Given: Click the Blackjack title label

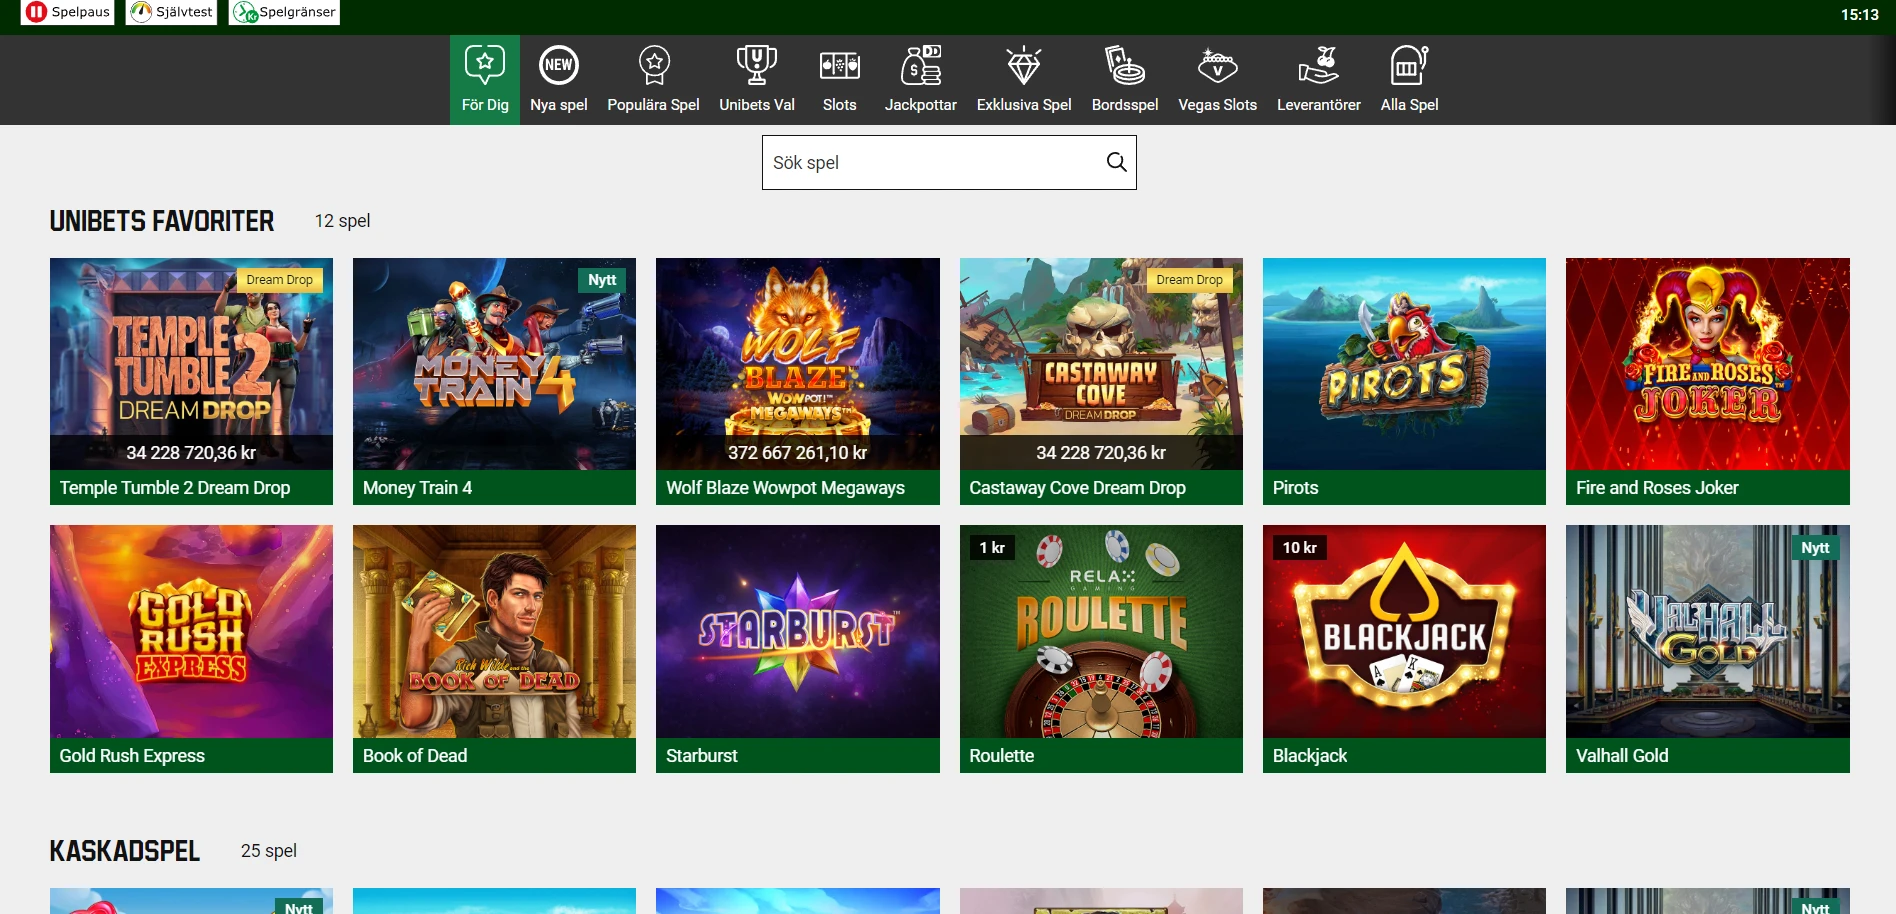Looking at the screenshot, I should [x=1310, y=756].
